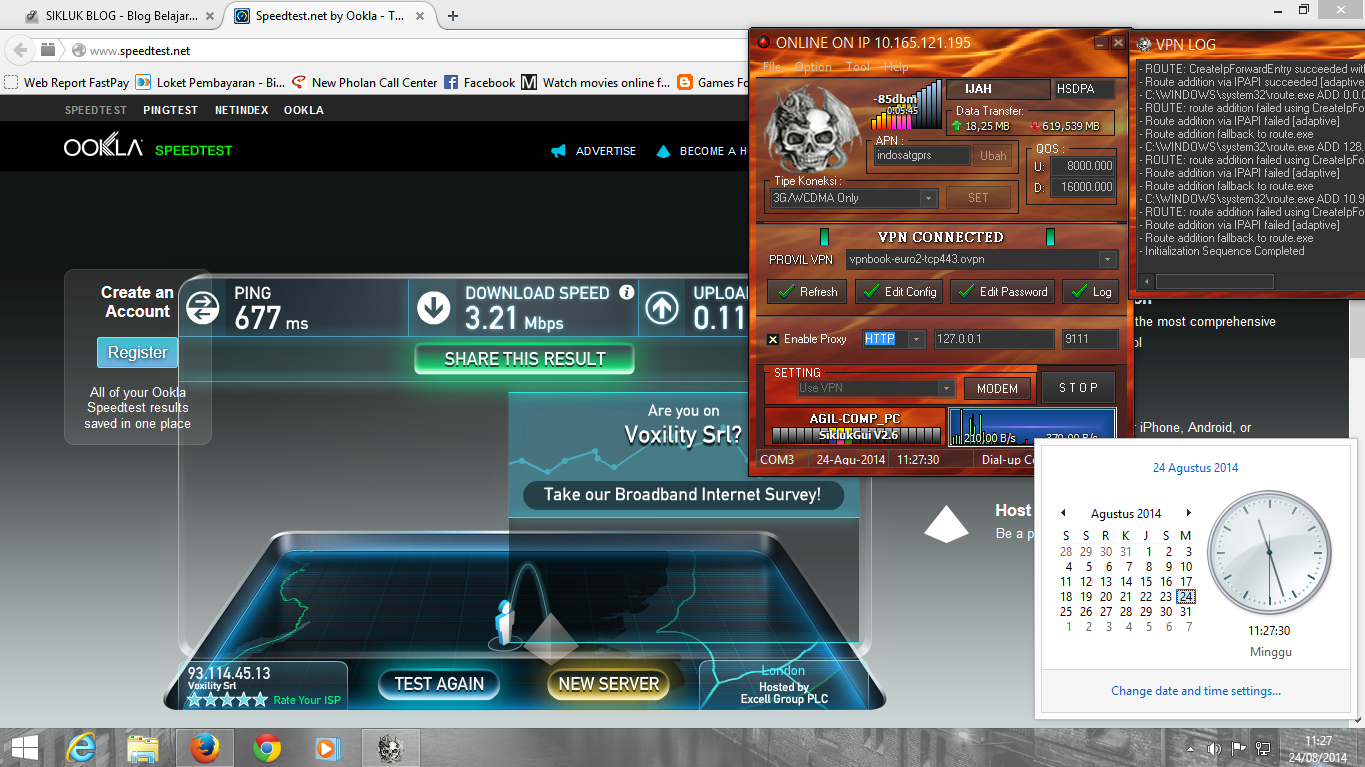Click the white pyramid host icon
The width and height of the screenshot is (1365, 767).
(946, 523)
